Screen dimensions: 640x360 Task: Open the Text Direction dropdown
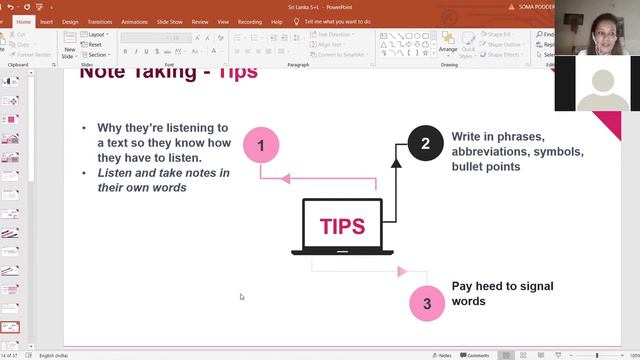tap(332, 35)
